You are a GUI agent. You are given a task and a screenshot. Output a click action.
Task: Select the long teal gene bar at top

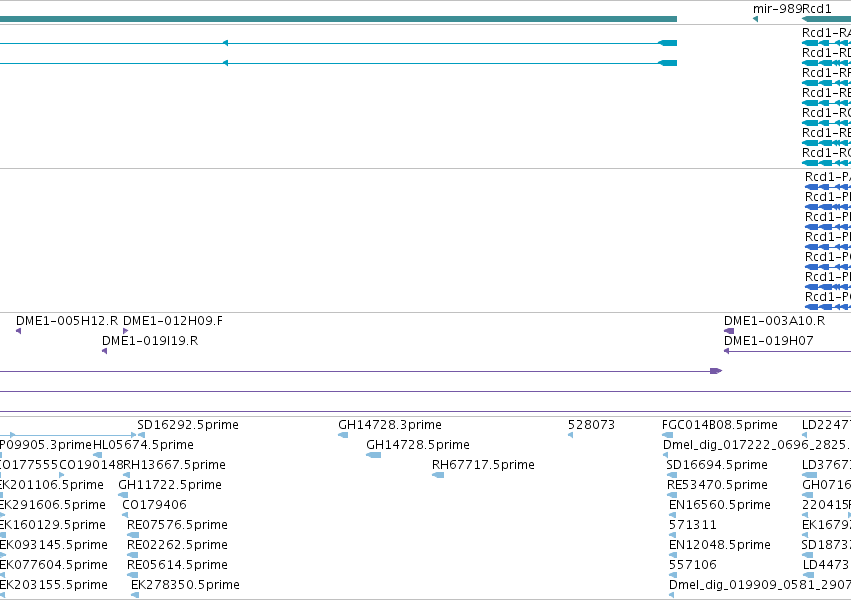338,19
